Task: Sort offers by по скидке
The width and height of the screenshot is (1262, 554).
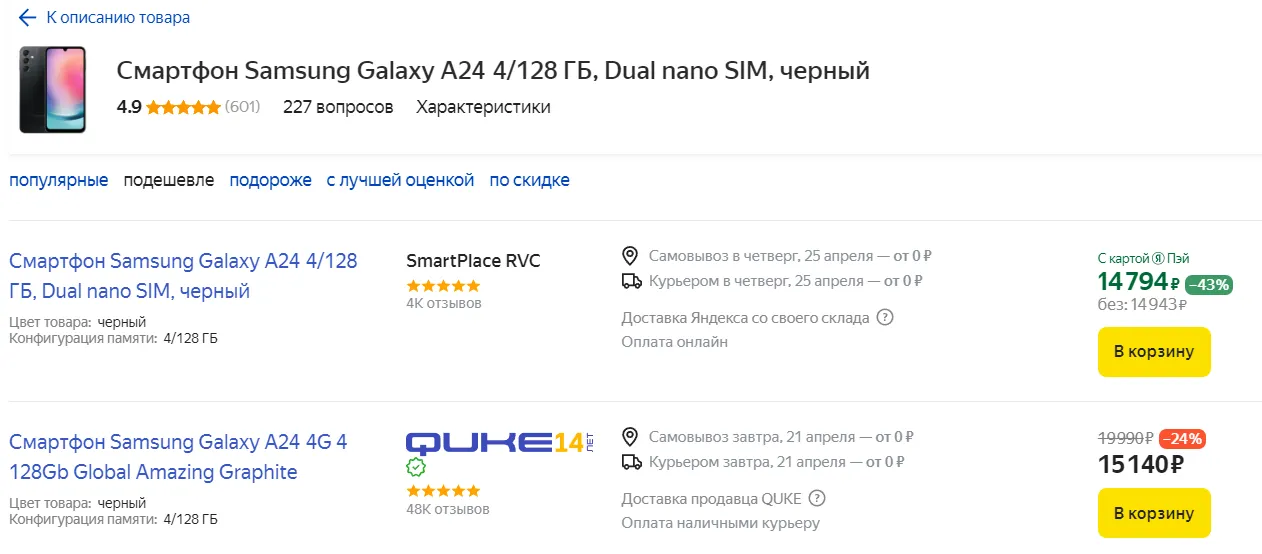Action: tap(529, 180)
